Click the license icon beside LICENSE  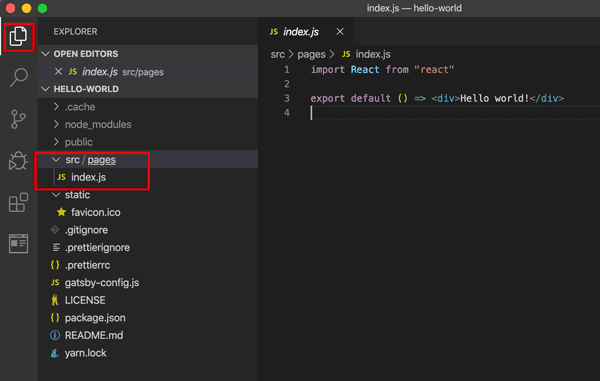click(x=55, y=300)
